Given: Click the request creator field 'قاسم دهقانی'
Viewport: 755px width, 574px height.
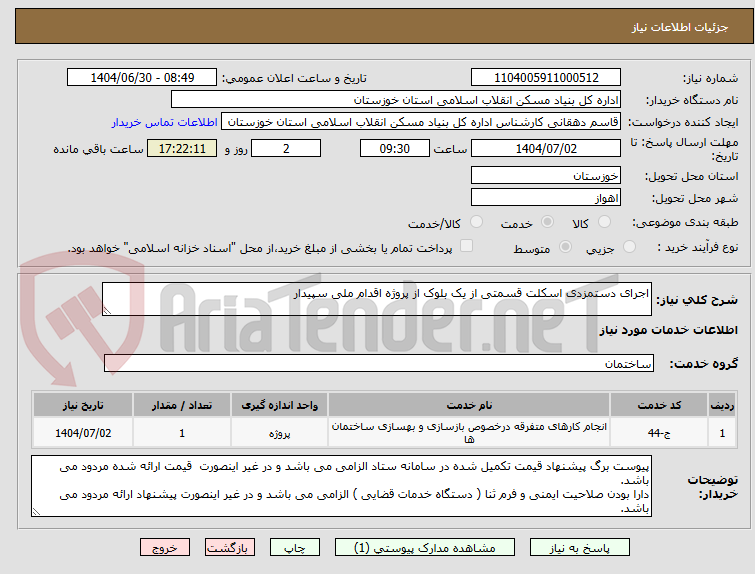Looking at the screenshot, I should point(421,122).
